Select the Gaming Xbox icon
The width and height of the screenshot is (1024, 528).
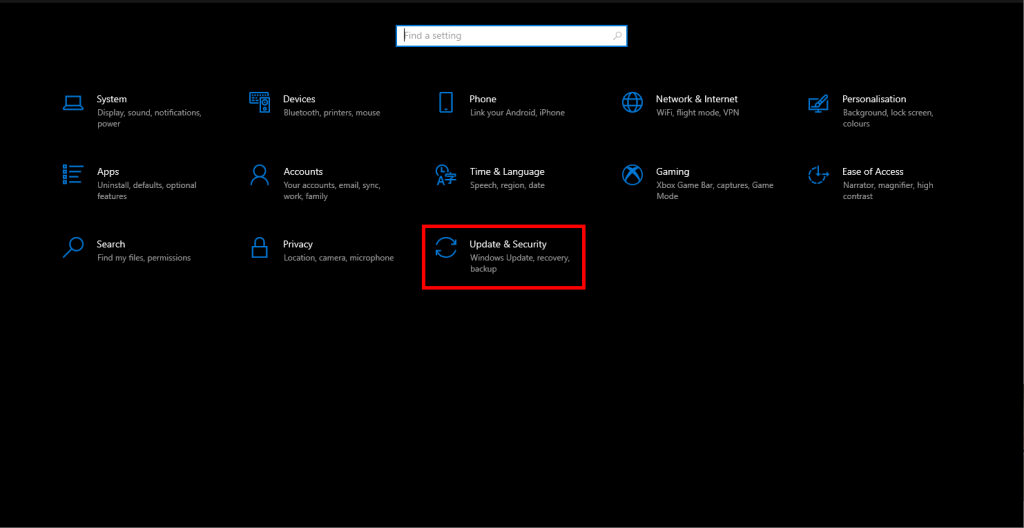pyautogui.click(x=632, y=175)
